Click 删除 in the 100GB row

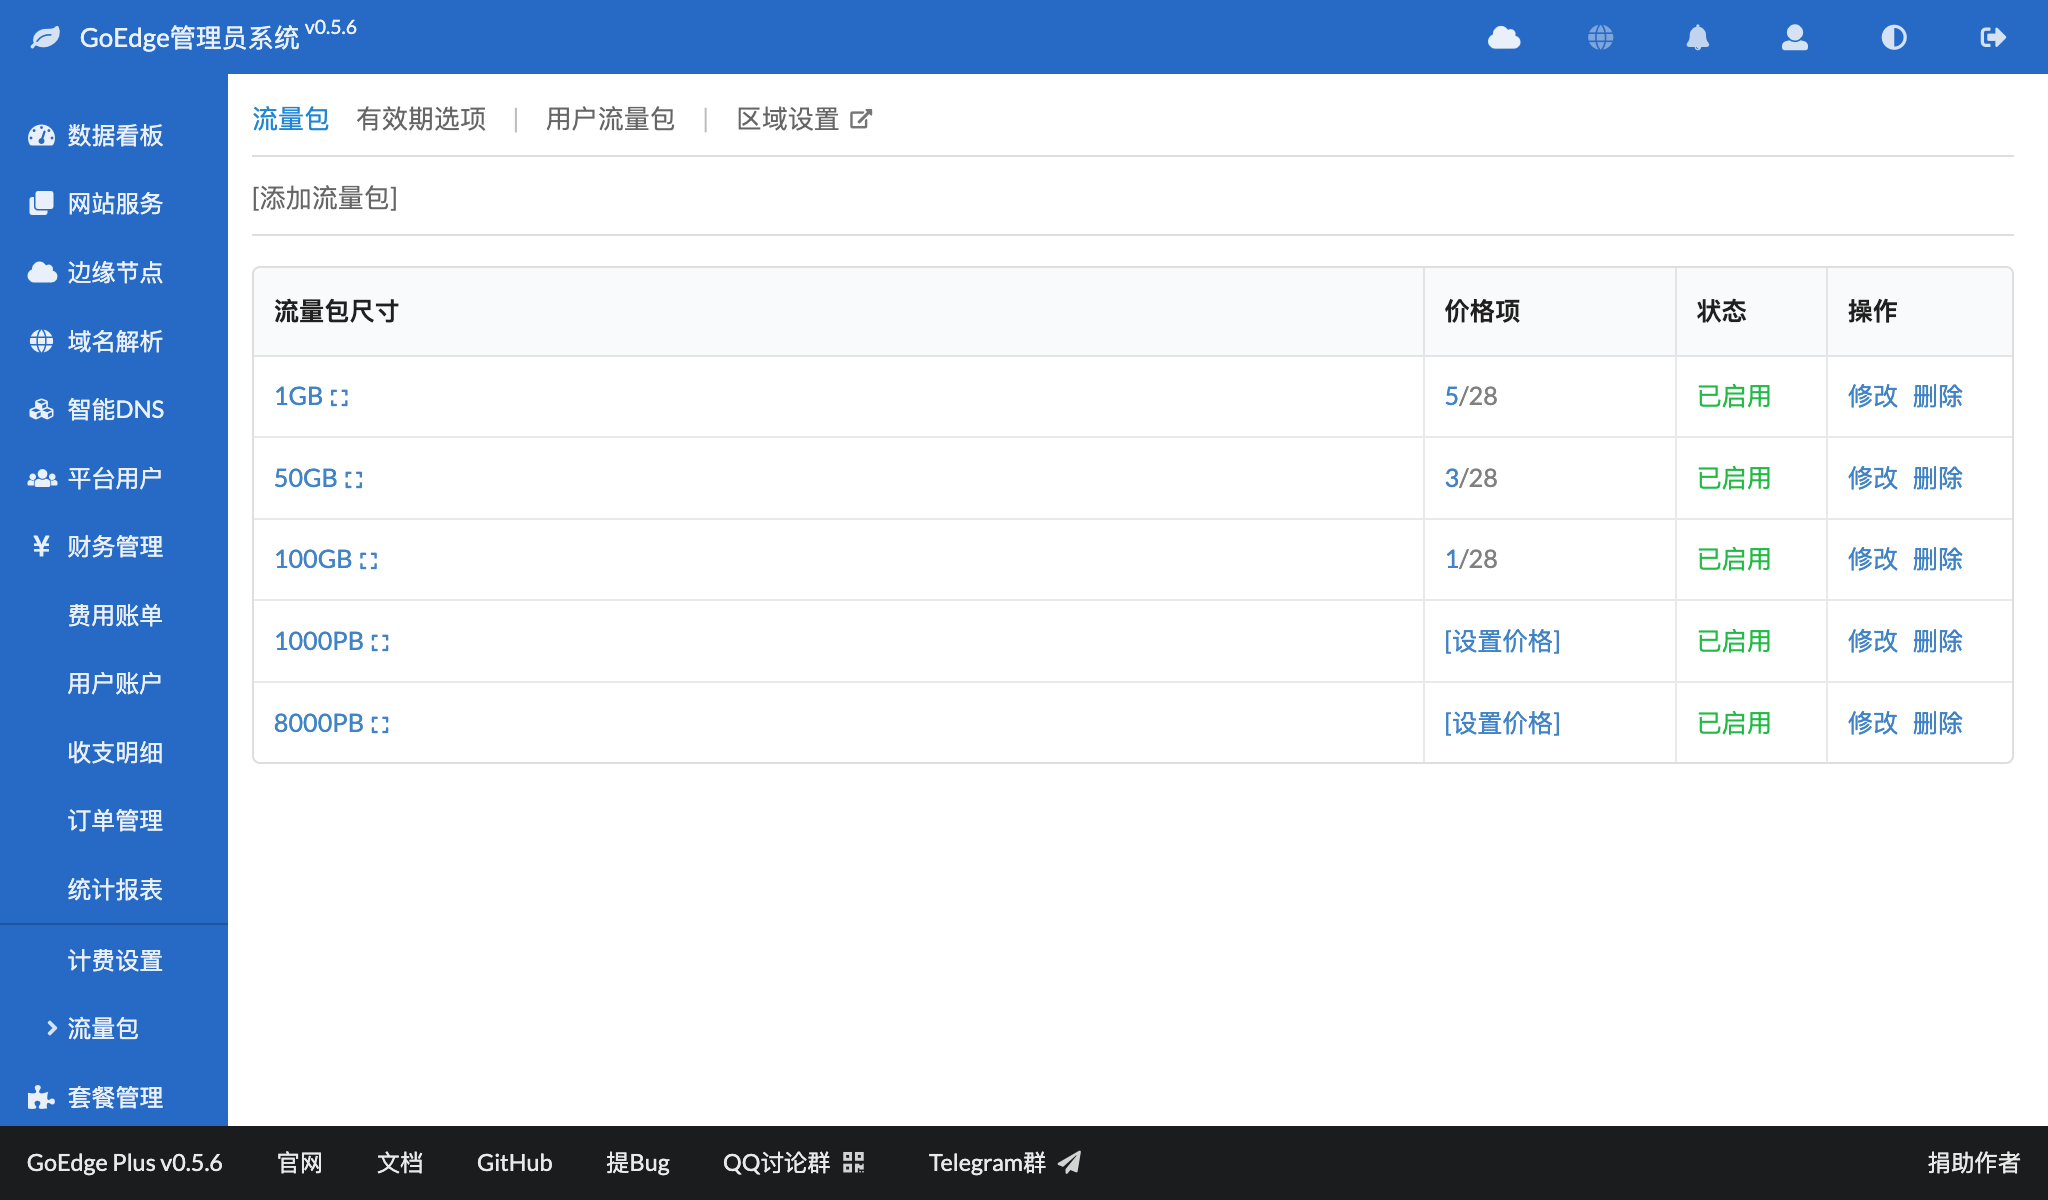(1938, 560)
